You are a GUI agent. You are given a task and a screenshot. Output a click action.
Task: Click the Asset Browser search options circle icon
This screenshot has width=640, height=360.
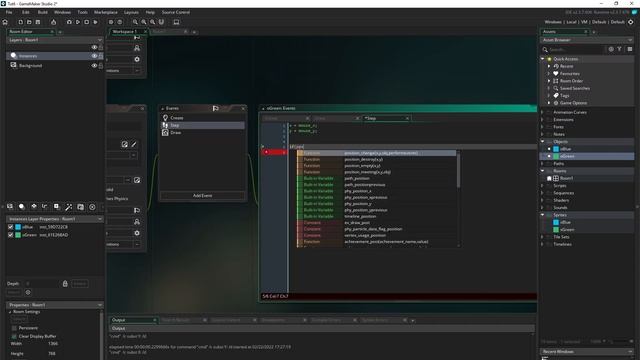611,49
